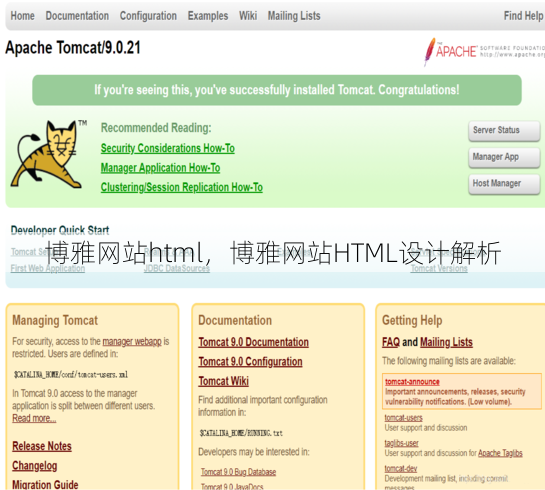Click the Developer Quick Start heading

pyautogui.click(x=60, y=230)
